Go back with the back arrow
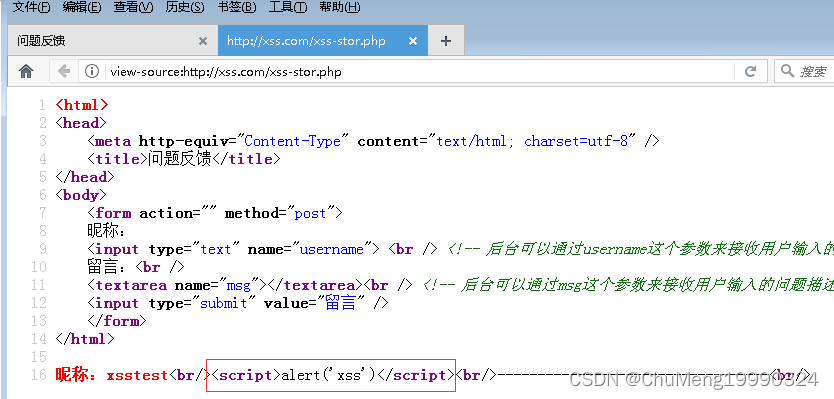The image size is (834, 399). coord(64,71)
